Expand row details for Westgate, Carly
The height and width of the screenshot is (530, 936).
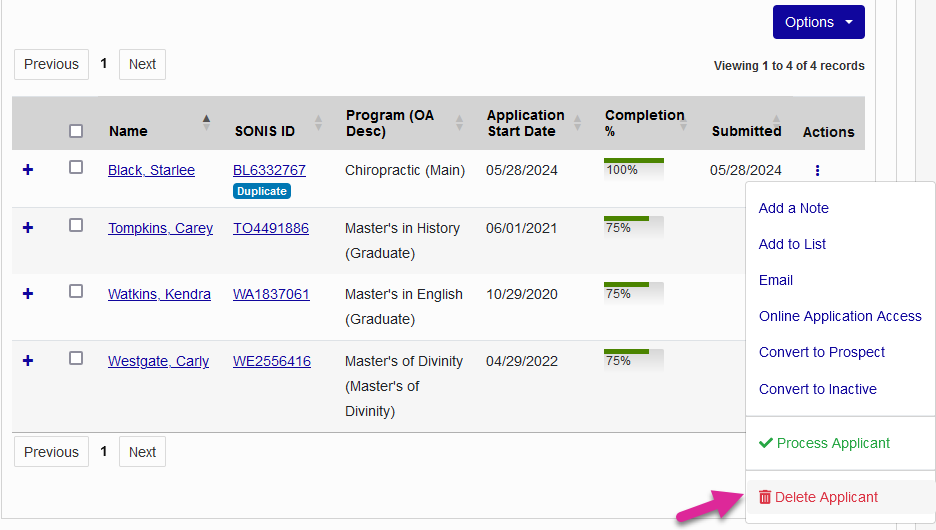pyautogui.click(x=27, y=360)
